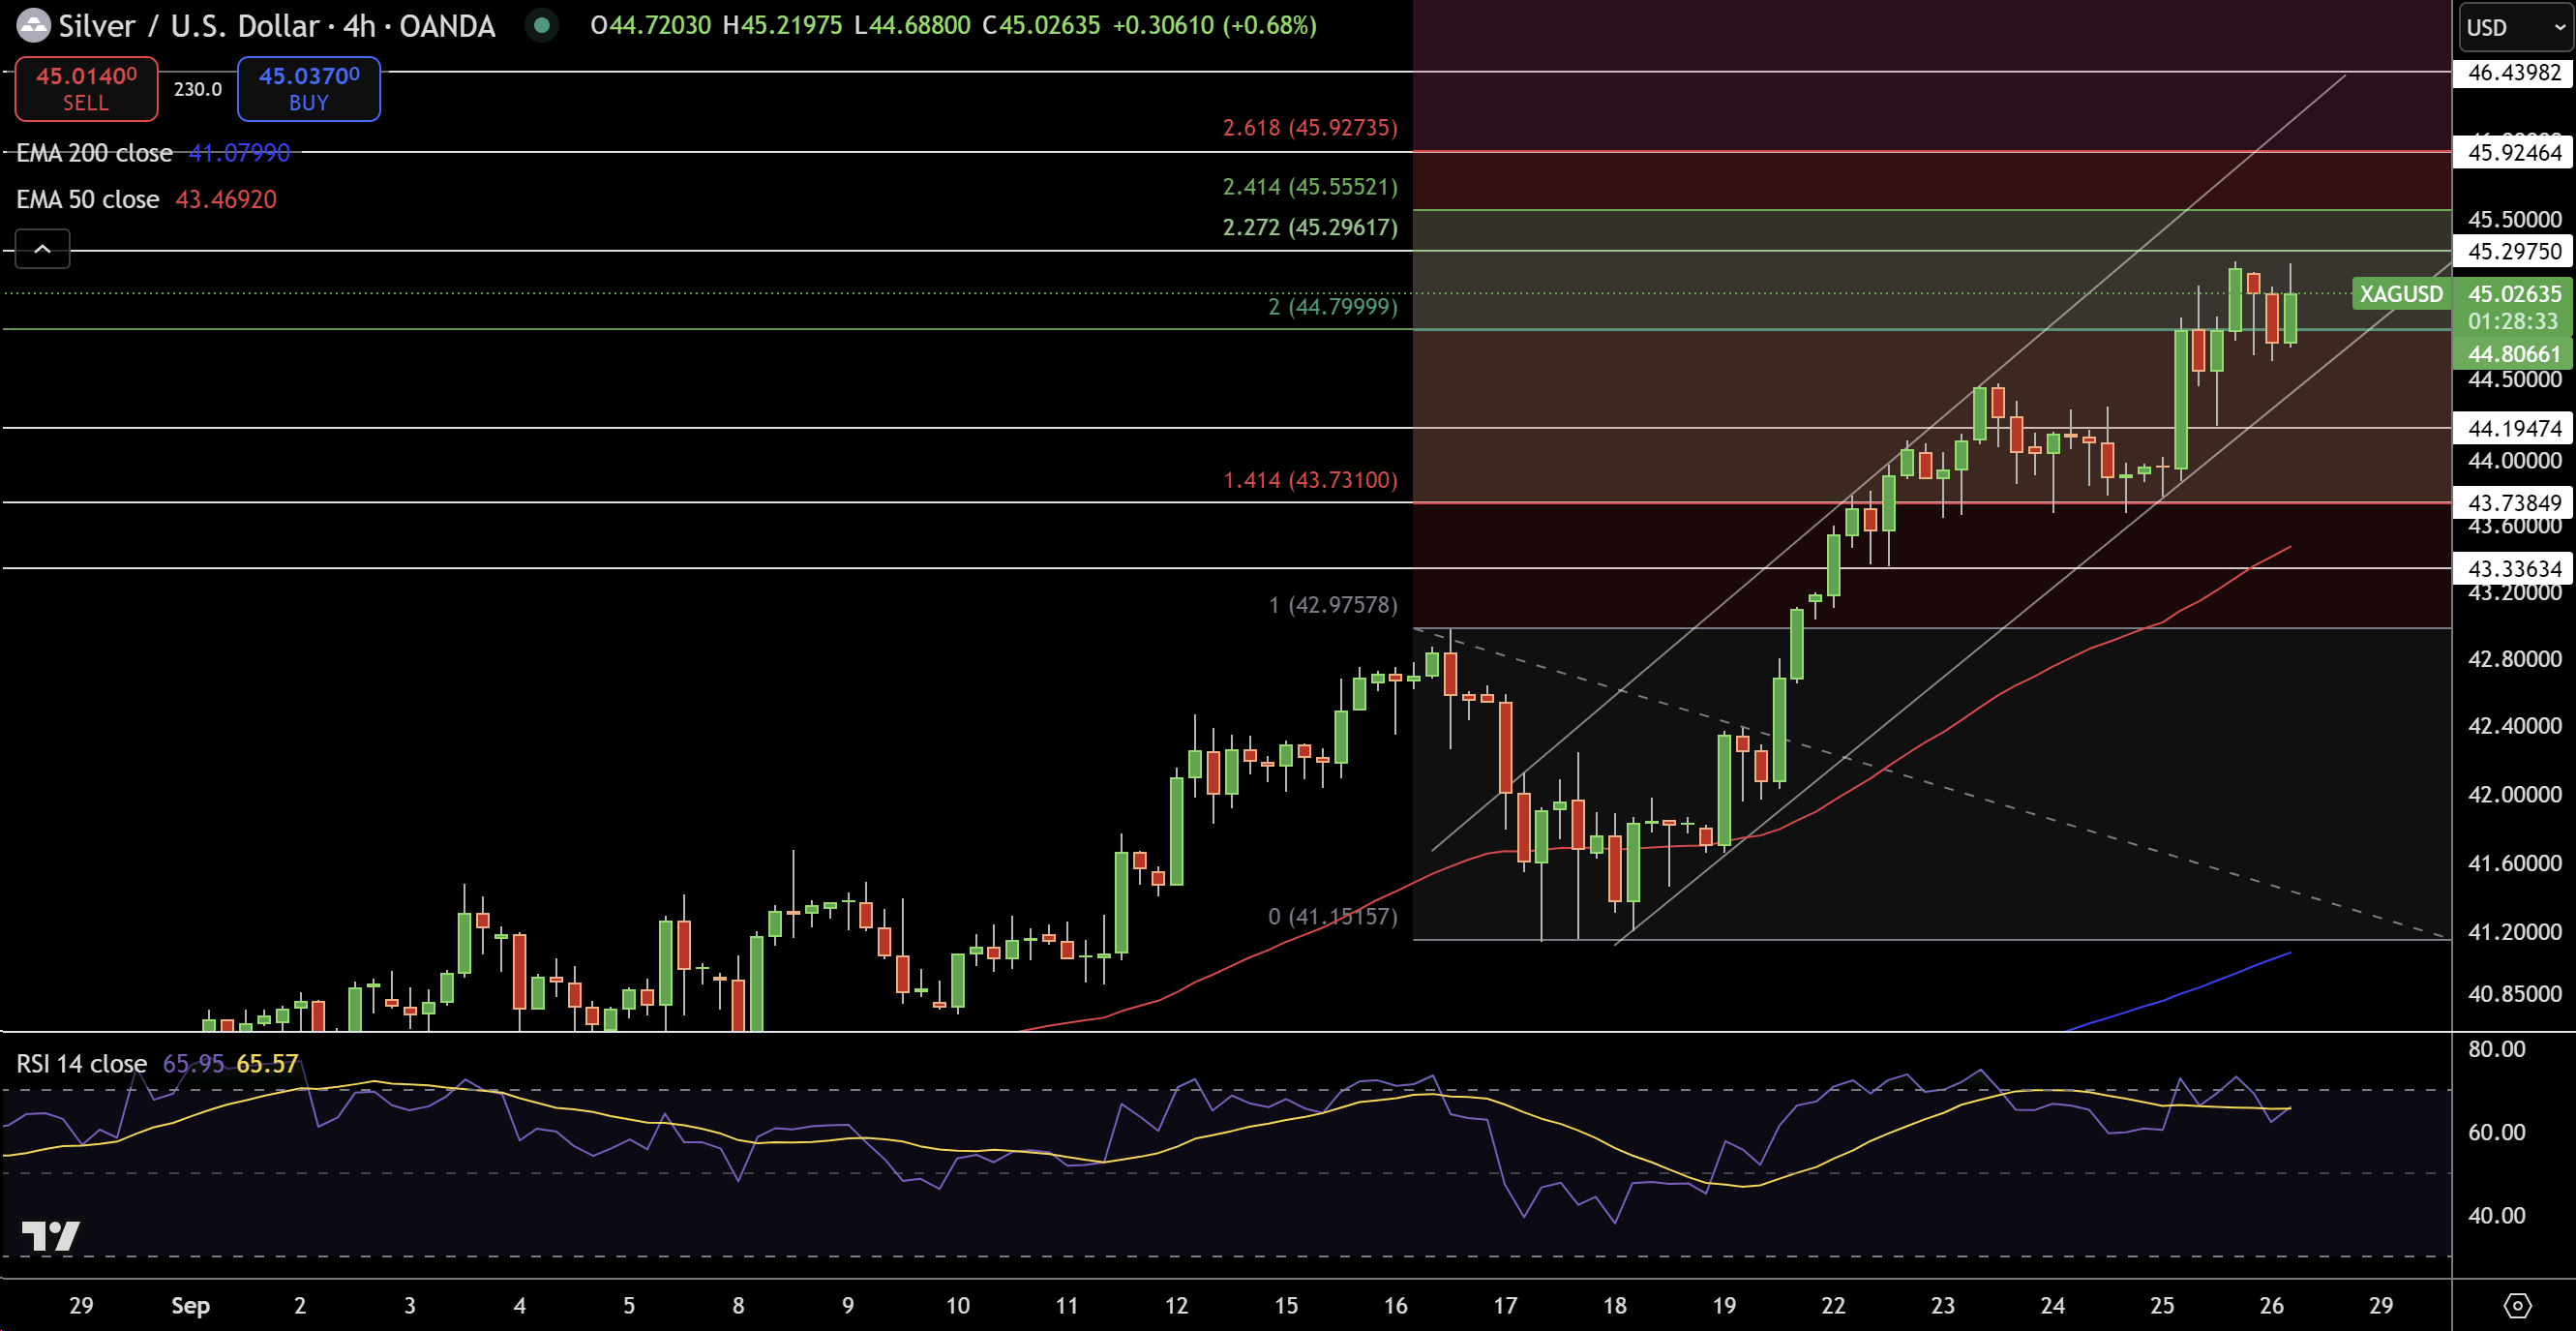Click the 45.02635 current price label
The image size is (2576, 1331).
tap(2514, 294)
